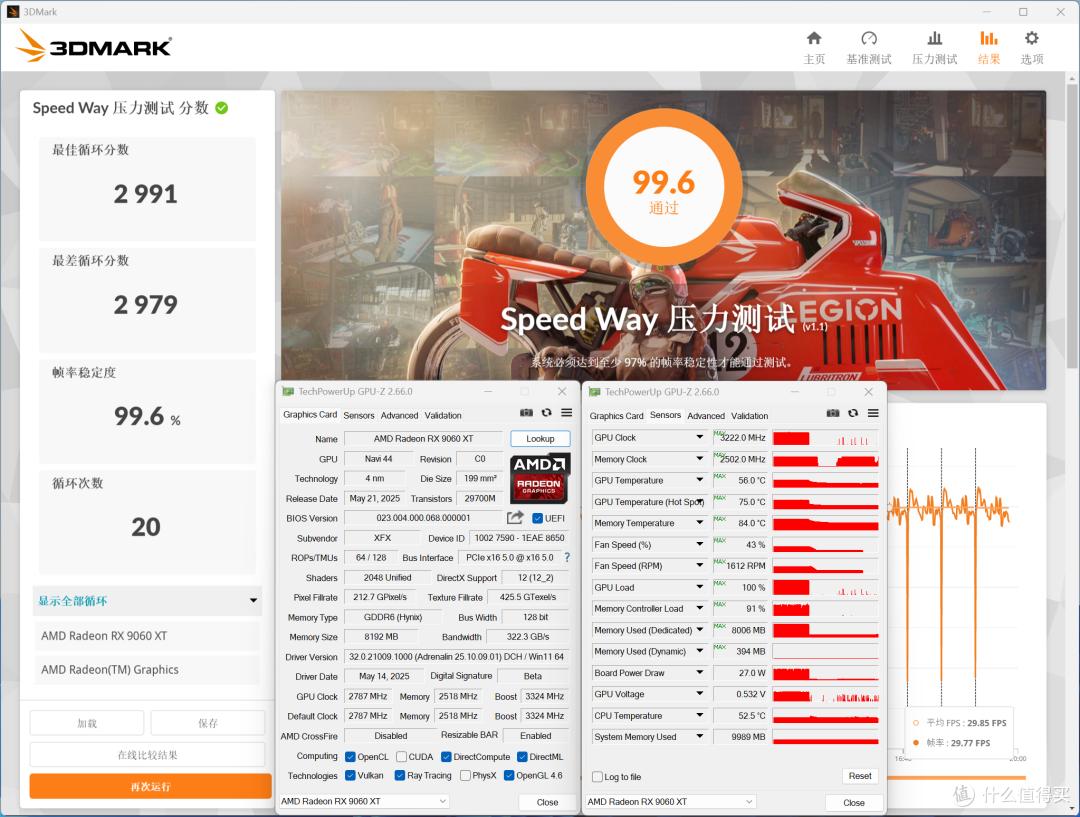Take screenshot in GPU-Z Sensors window
Viewport: 1080px width, 817px height.
833,413
